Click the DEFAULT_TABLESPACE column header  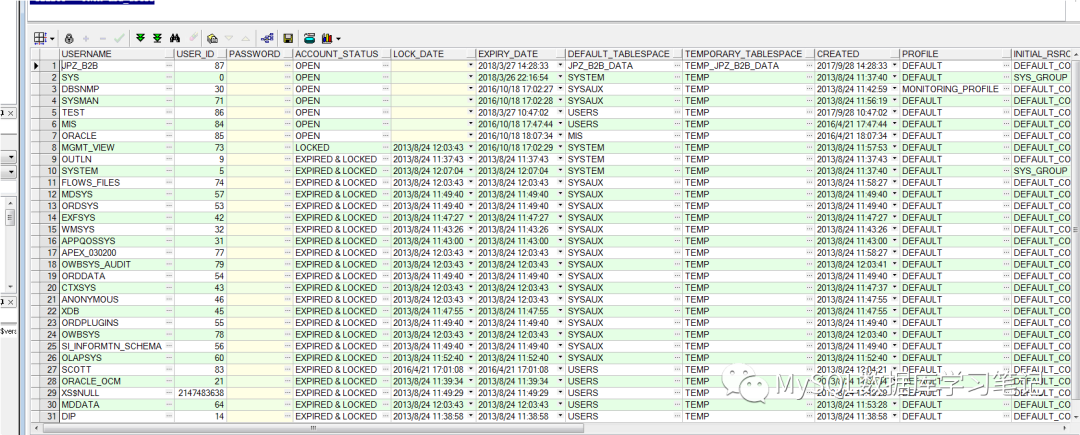click(x=624, y=54)
